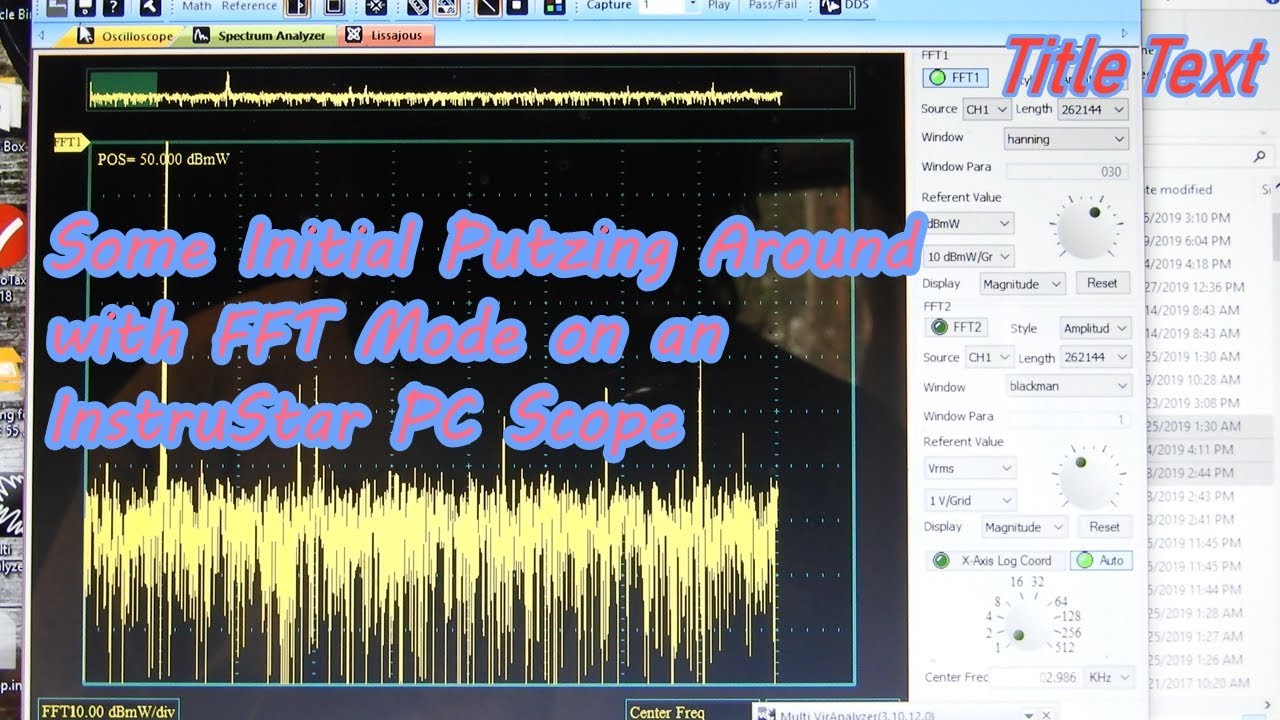Open the Vrms referent unit dropdown
The image size is (1280, 720).
pyautogui.click(x=969, y=468)
